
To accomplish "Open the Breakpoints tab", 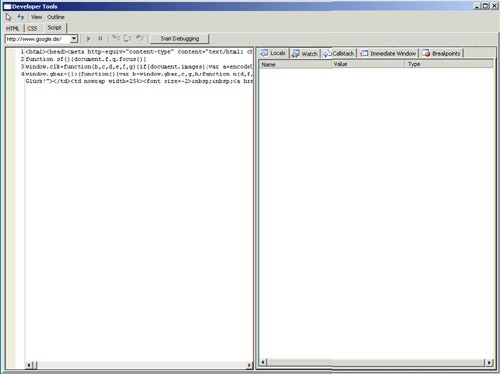I will click(x=441, y=53).
